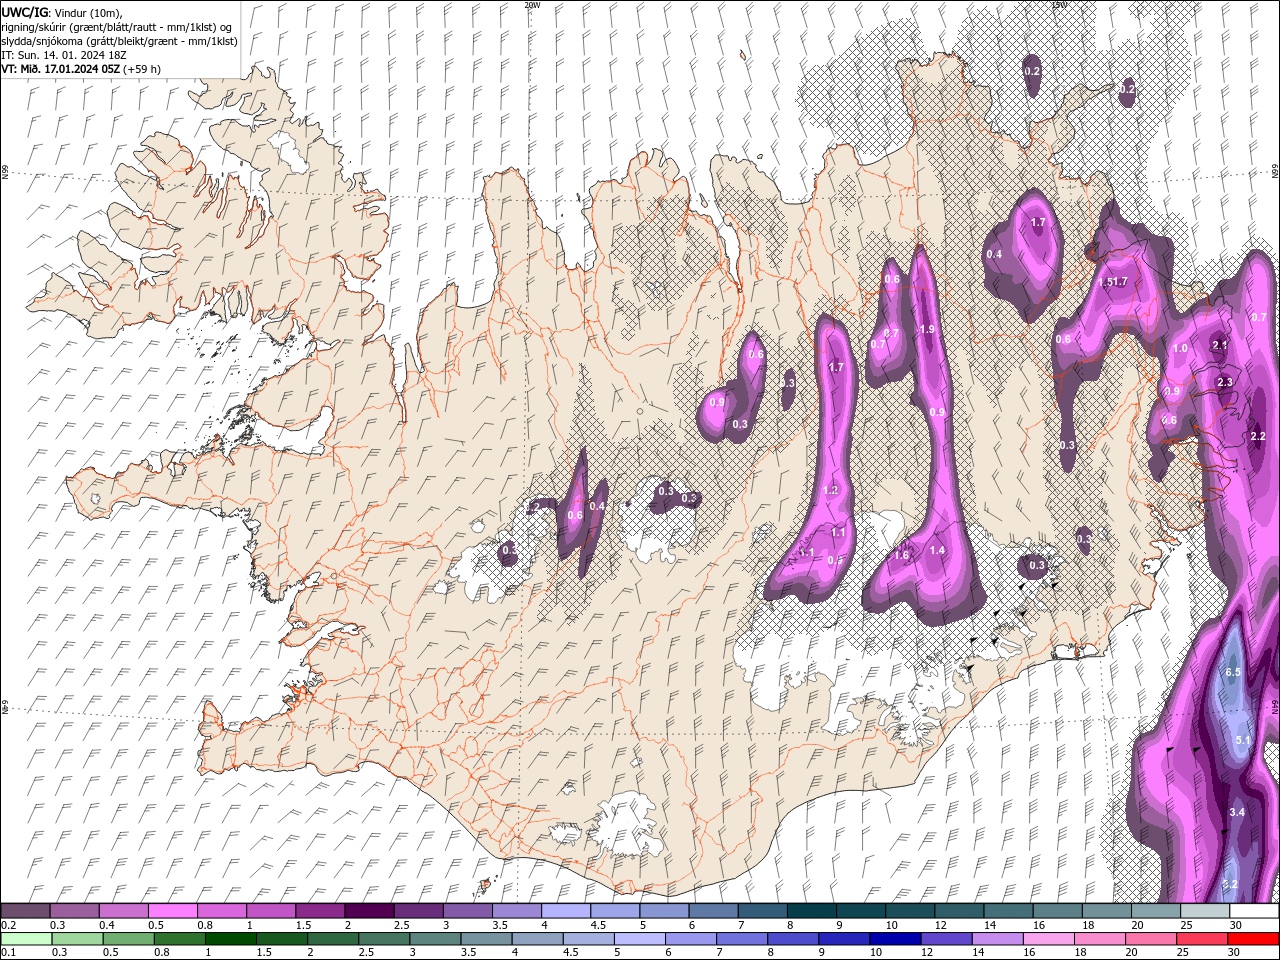Viewport: 1280px width, 960px height.
Task: Click the 5.1 precipitation value offshore
Action: pos(1243,740)
